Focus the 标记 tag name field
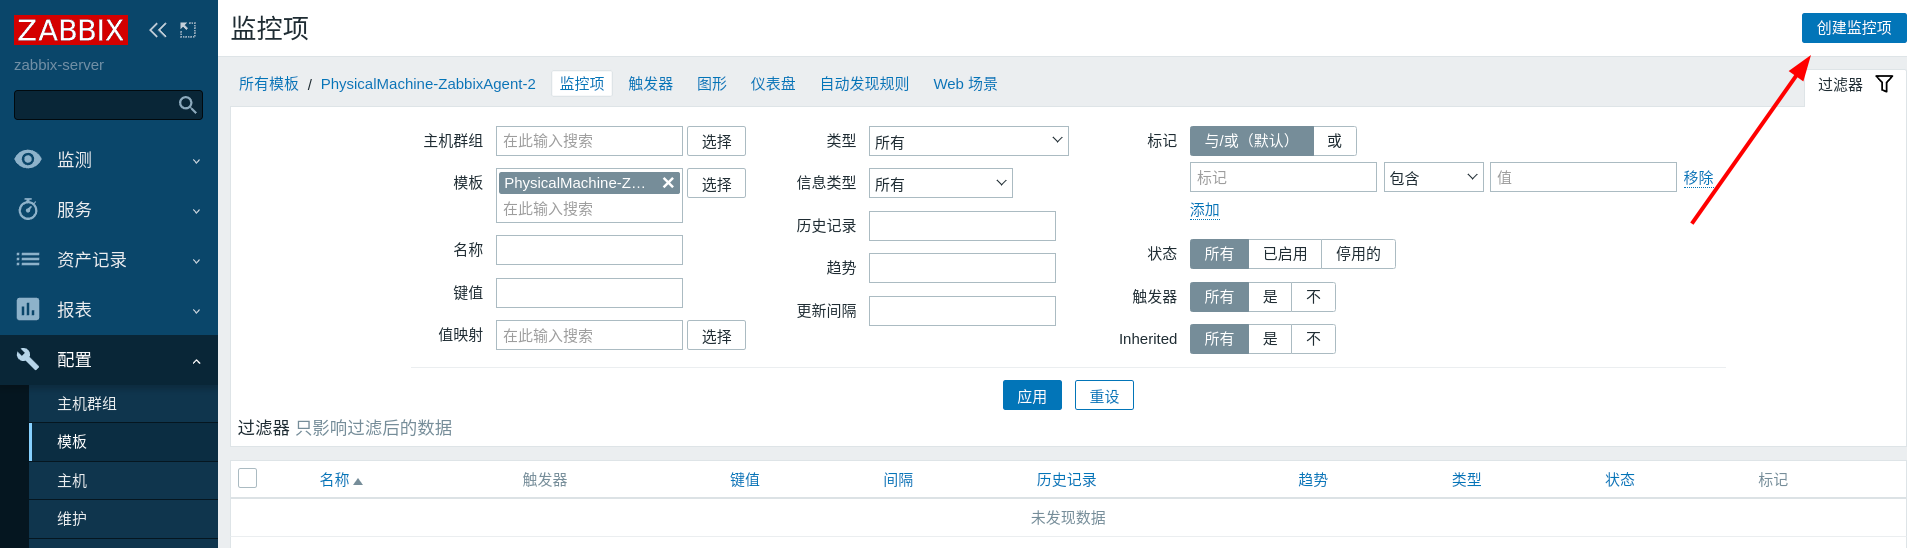Image resolution: width=1907 pixels, height=548 pixels. pyautogui.click(x=1283, y=177)
